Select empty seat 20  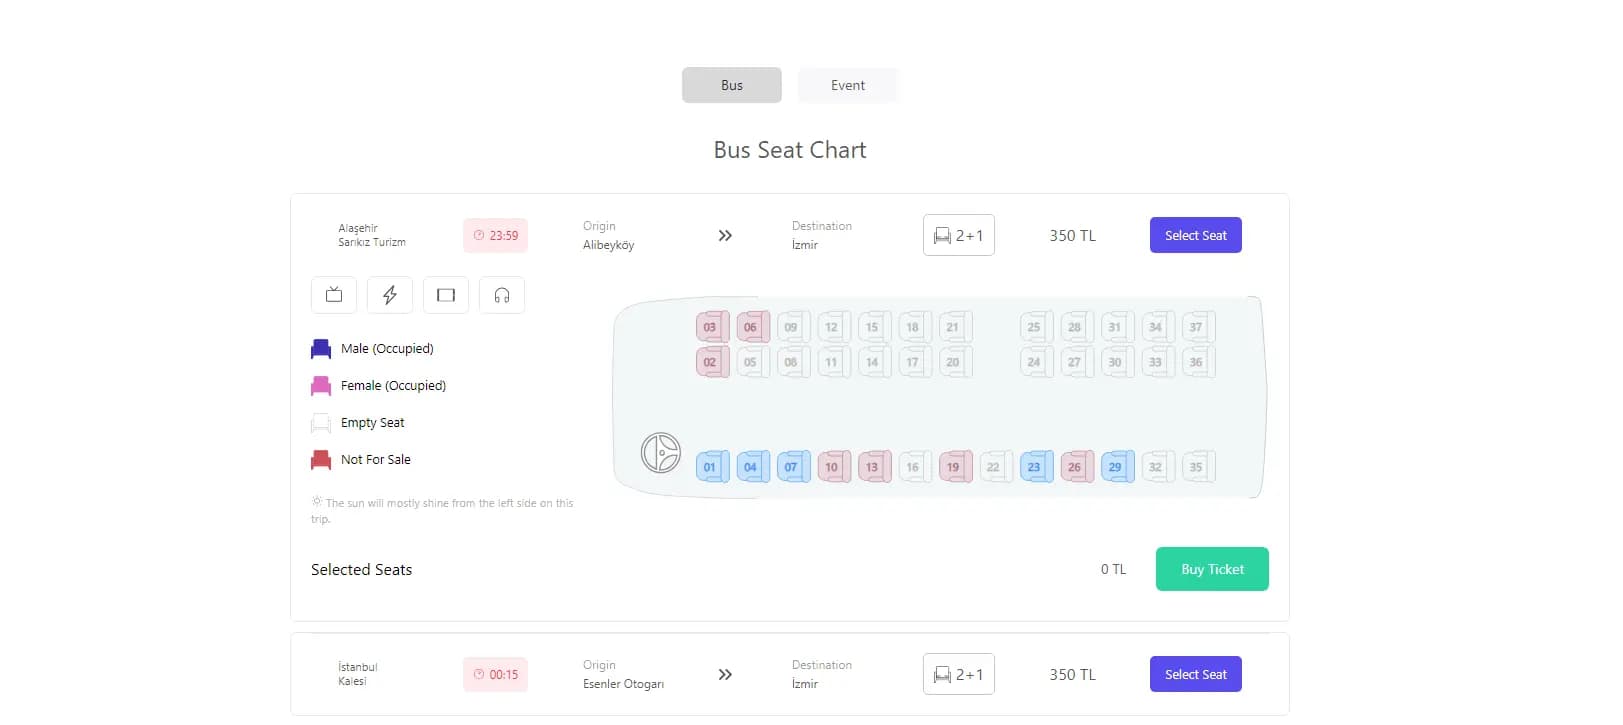coord(955,362)
